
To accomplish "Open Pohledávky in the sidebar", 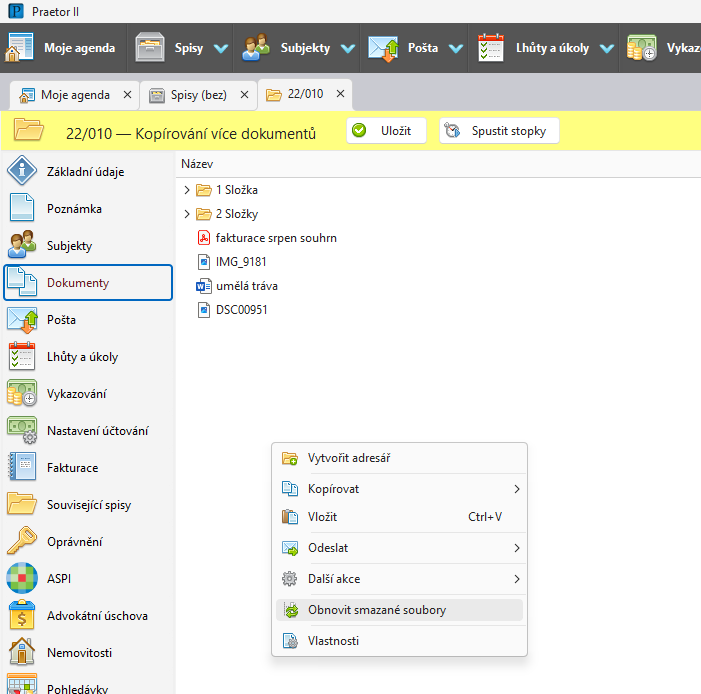I will click(x=88, y=684).
